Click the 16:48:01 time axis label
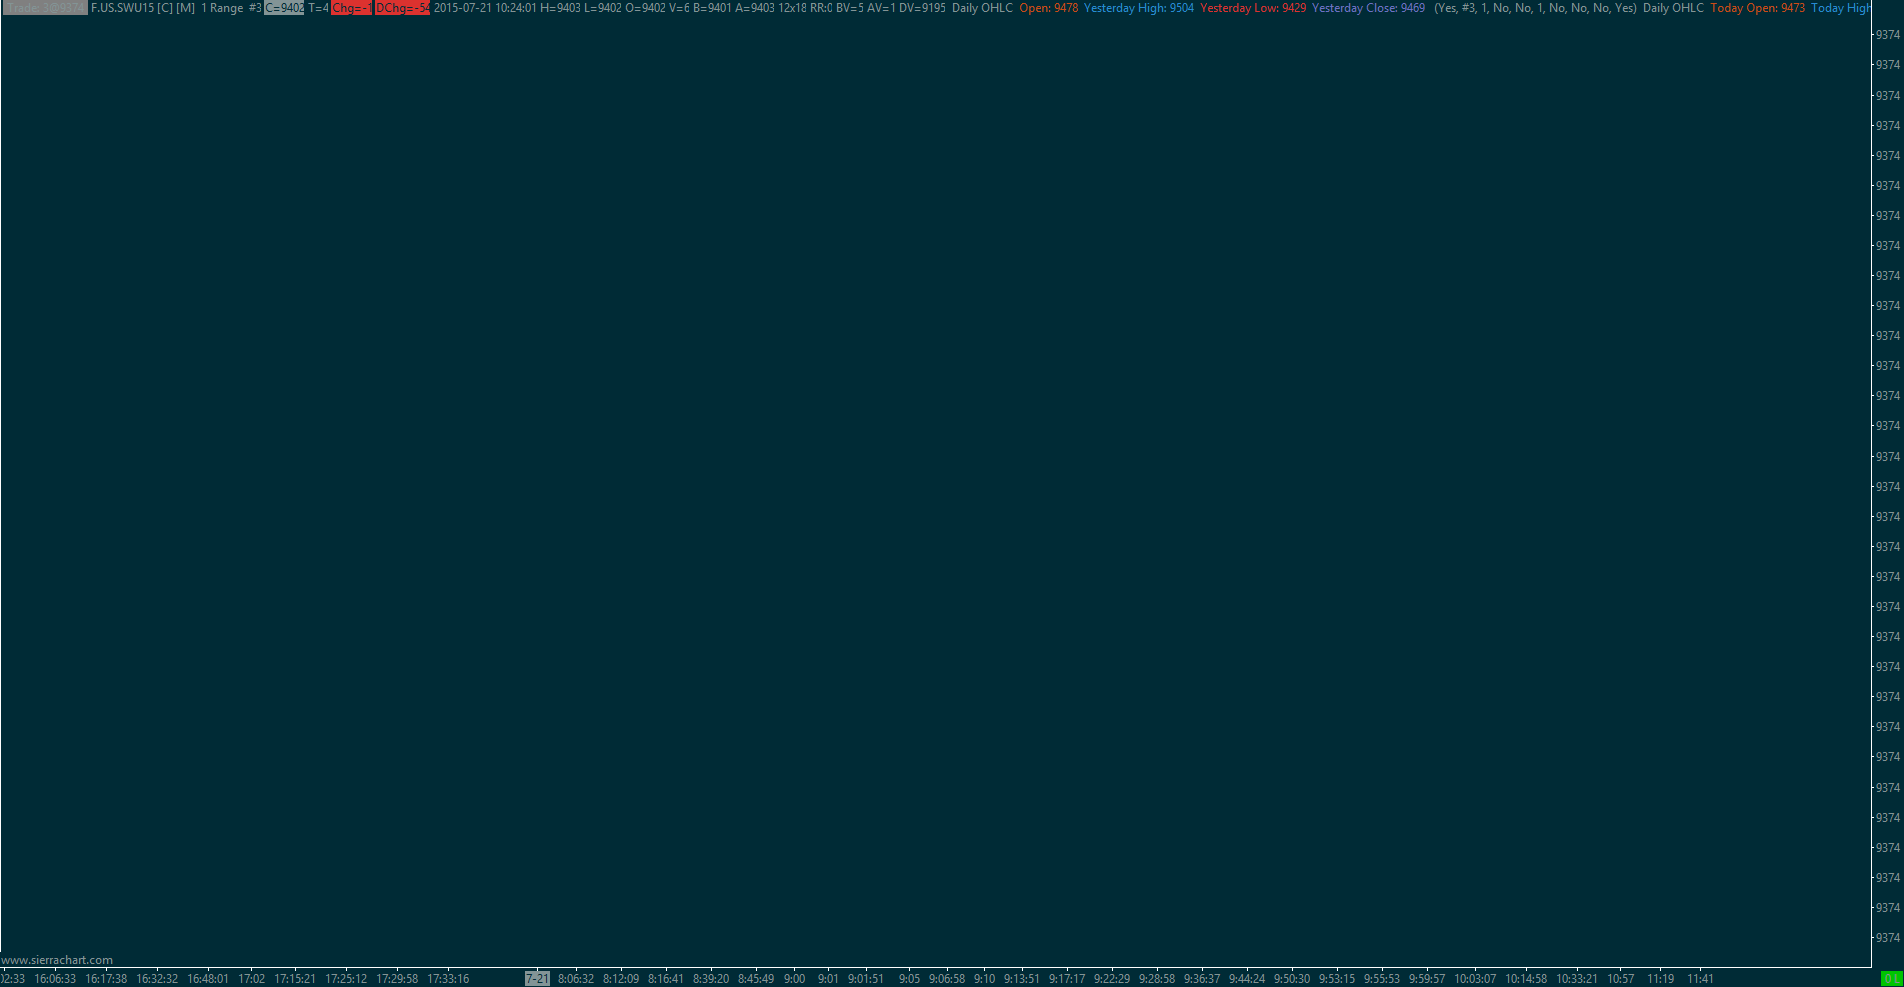The height and width of the screenshot is (987, 1904). click(x=208, y=979)
